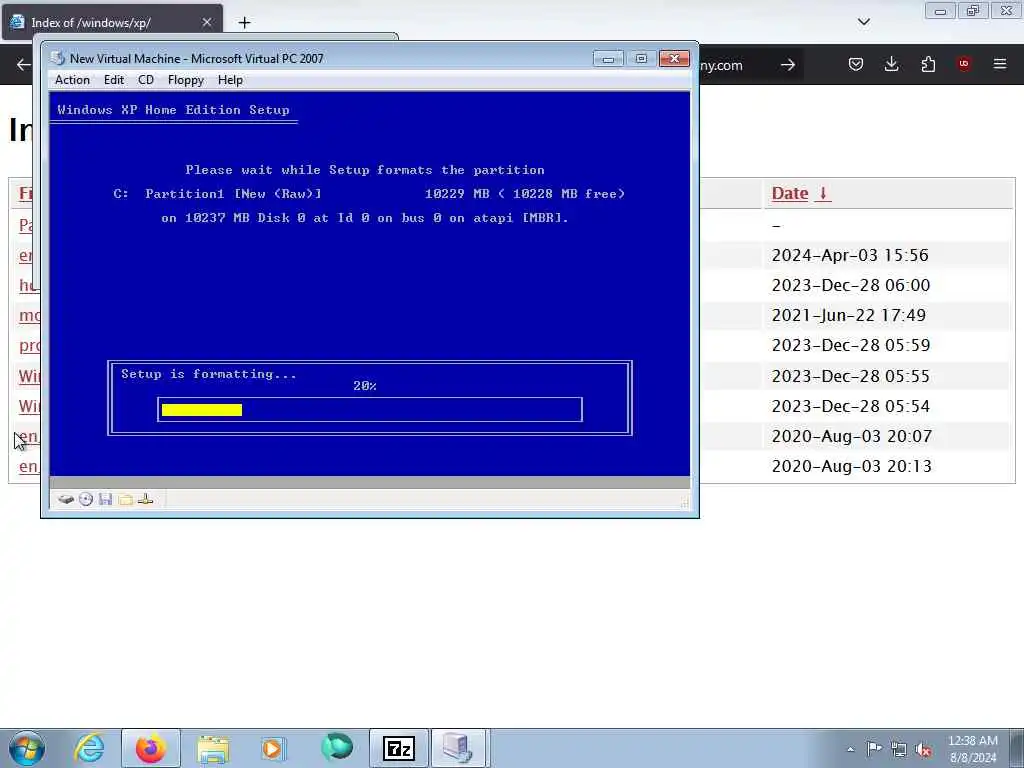Open the Firefox hamburger application menu
Viewport: 1024px width, 768px height.
click(1000, 64)
